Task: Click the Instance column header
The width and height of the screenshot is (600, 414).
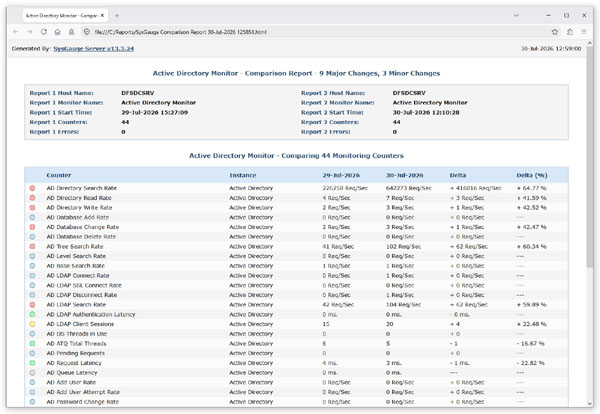Action: (x=243, y=175)
